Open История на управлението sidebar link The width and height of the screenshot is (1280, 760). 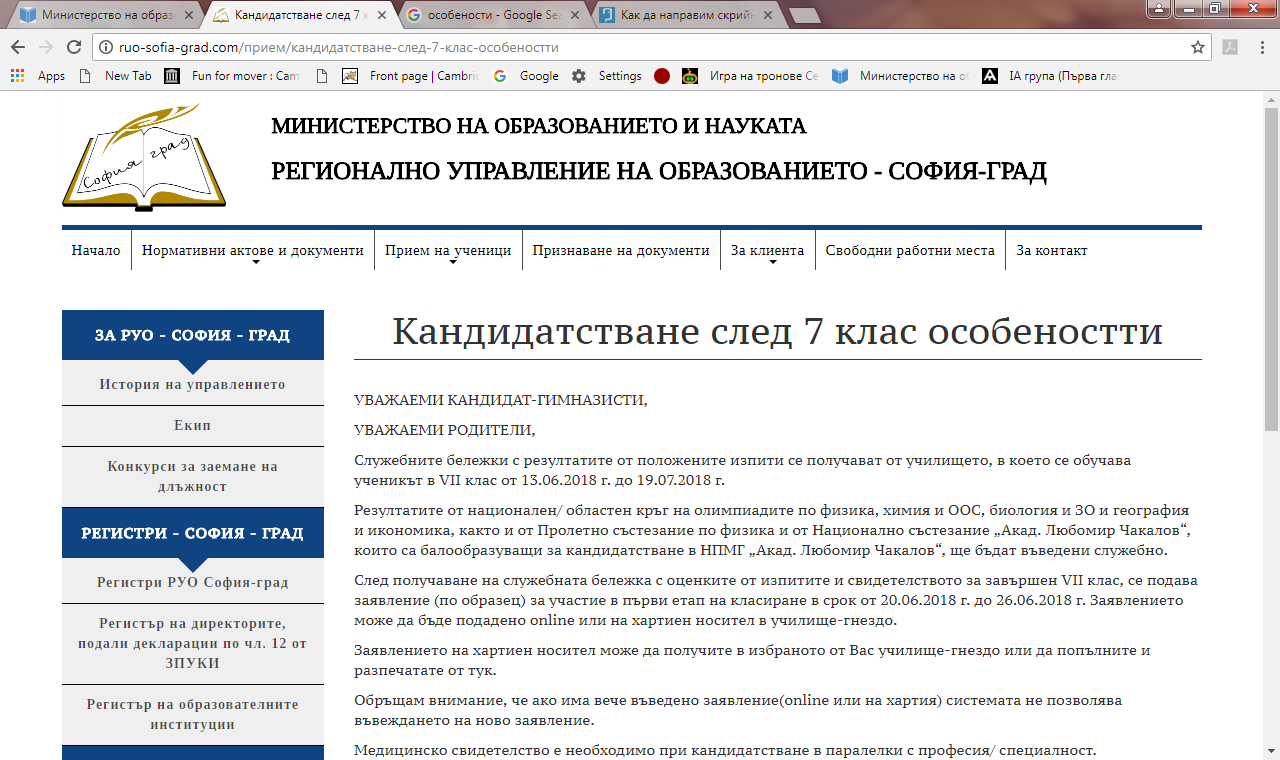tap(192, 385)
